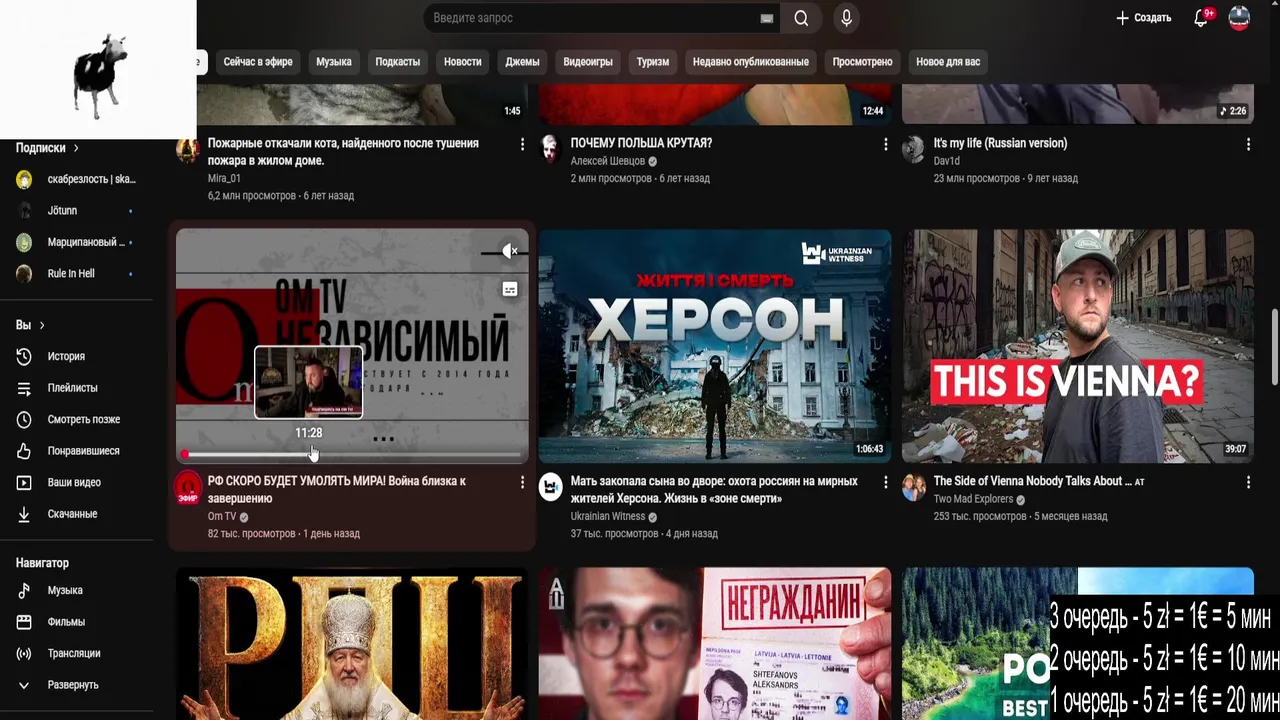
Task: Open notifications bell
Action: click(x=1202, y=18)
